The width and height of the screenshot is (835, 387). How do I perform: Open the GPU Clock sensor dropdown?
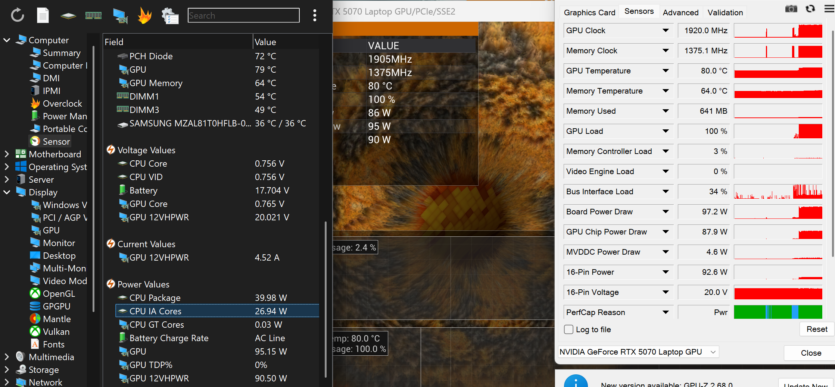click(665, 31)
